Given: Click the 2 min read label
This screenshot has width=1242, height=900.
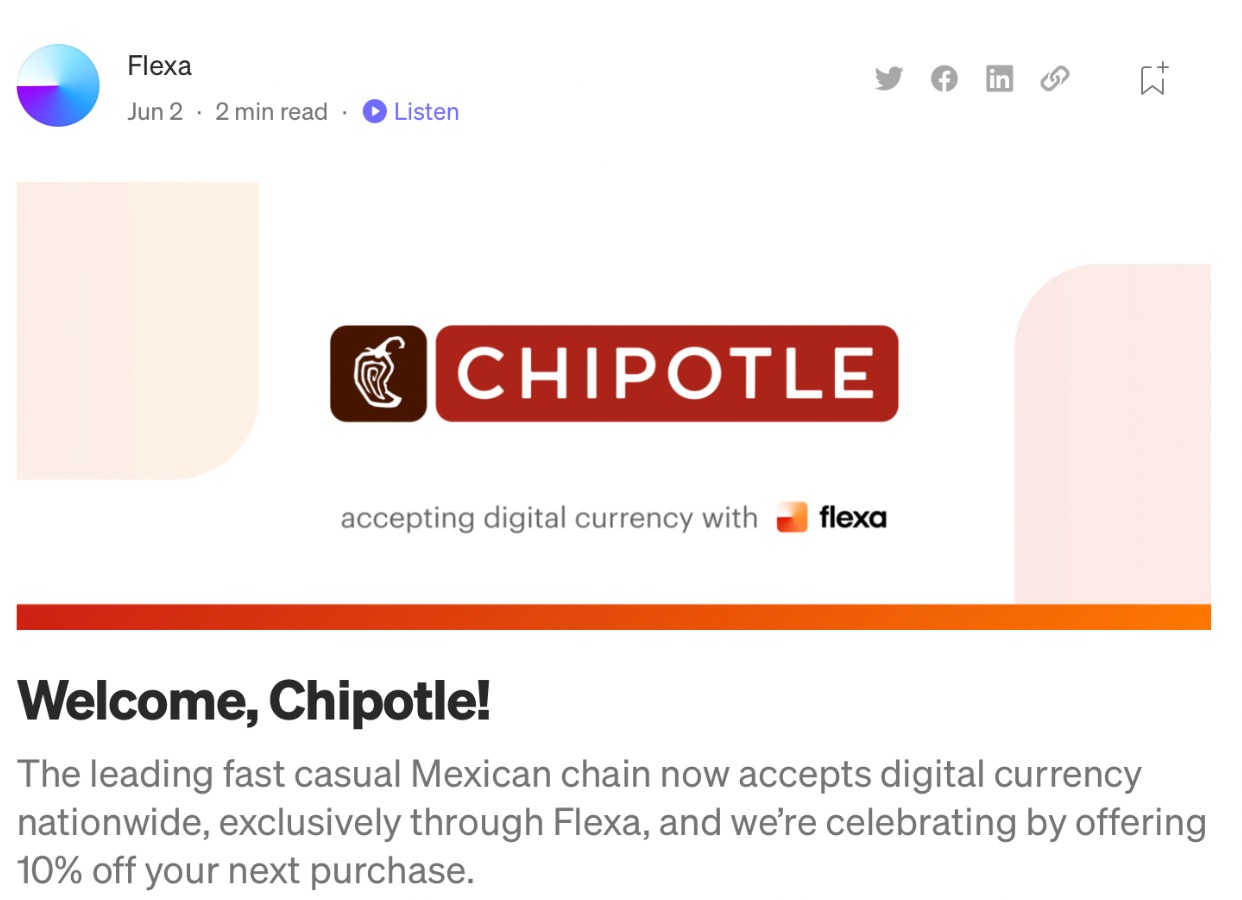Looking at the screenshot, I should tap(271, 112).
